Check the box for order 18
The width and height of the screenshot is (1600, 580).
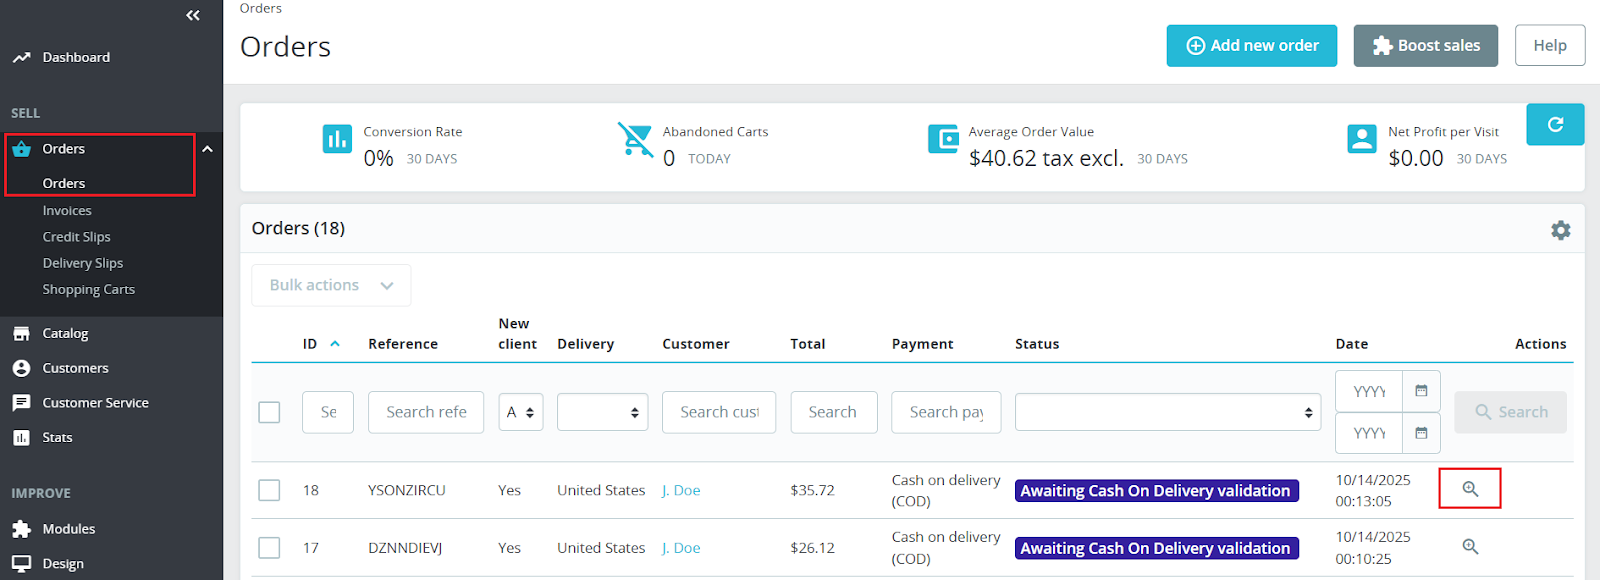pyautogui.click(x=269, y=490)
